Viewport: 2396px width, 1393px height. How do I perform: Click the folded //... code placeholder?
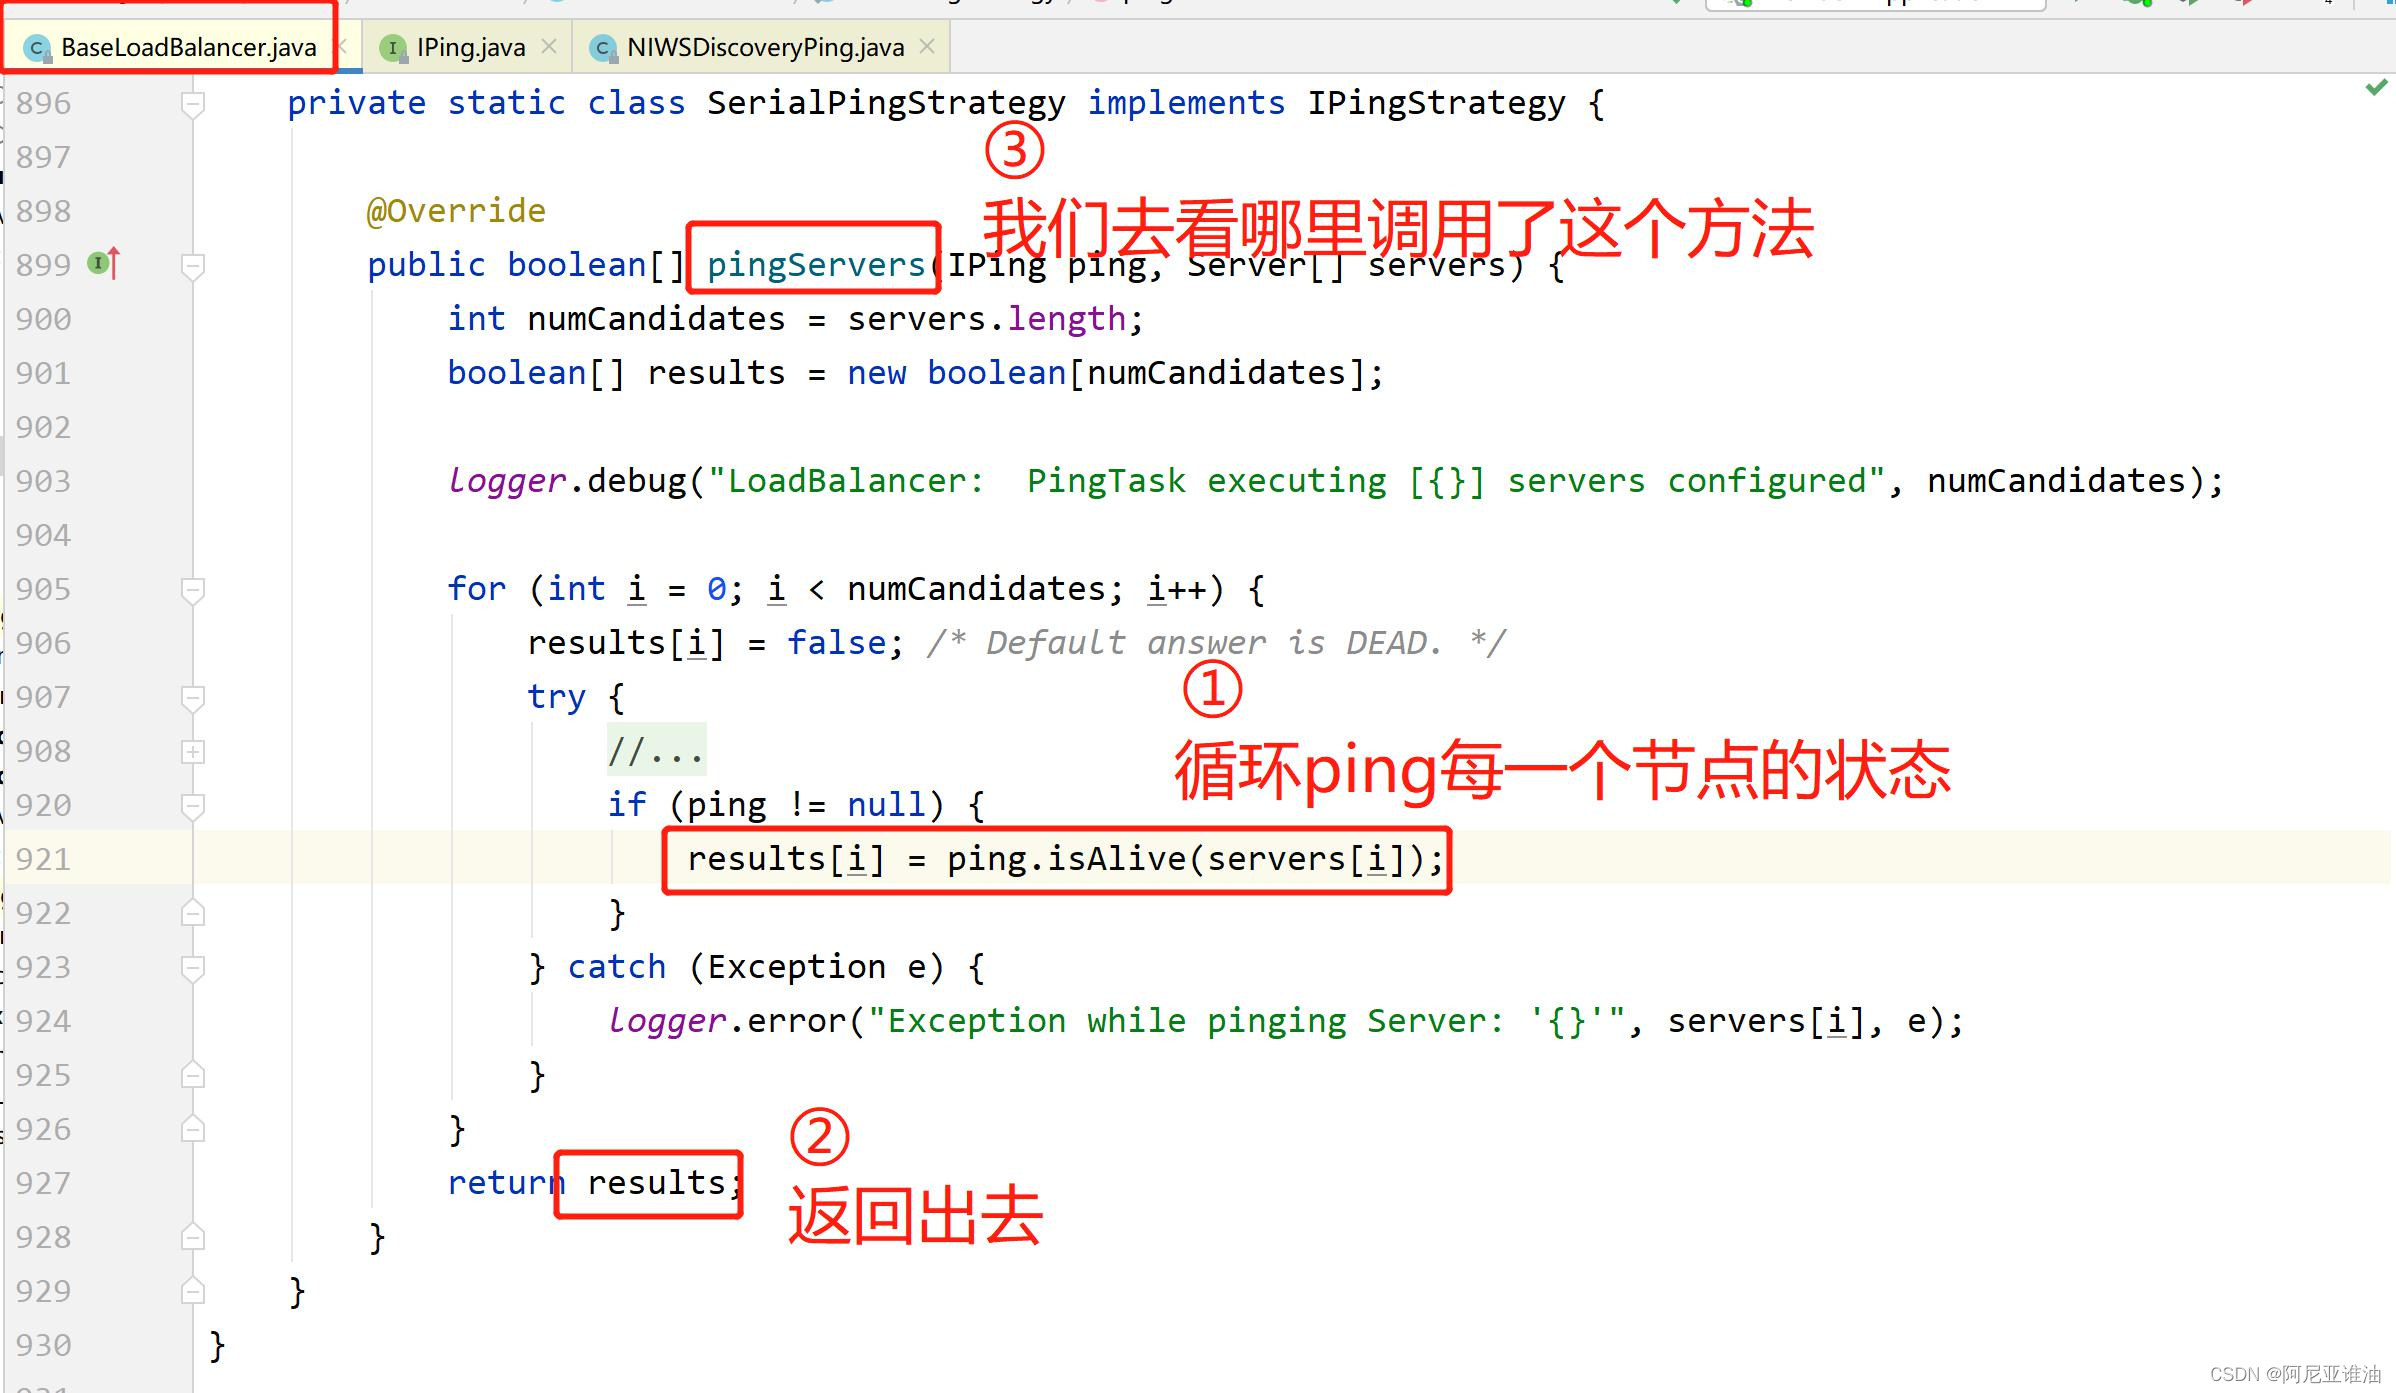656,750
